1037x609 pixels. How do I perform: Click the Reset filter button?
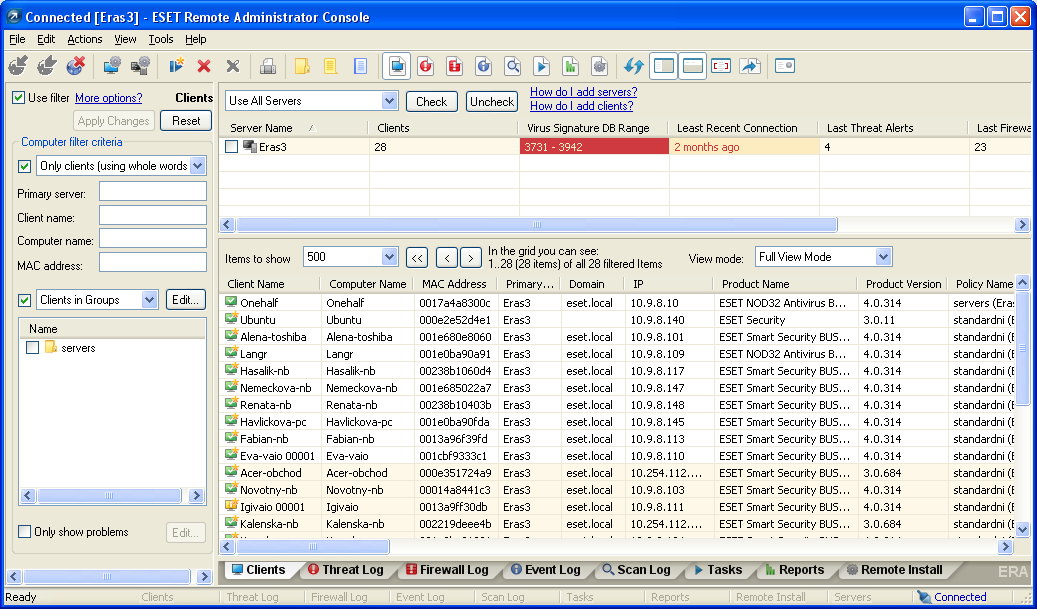tap(186, 121)
